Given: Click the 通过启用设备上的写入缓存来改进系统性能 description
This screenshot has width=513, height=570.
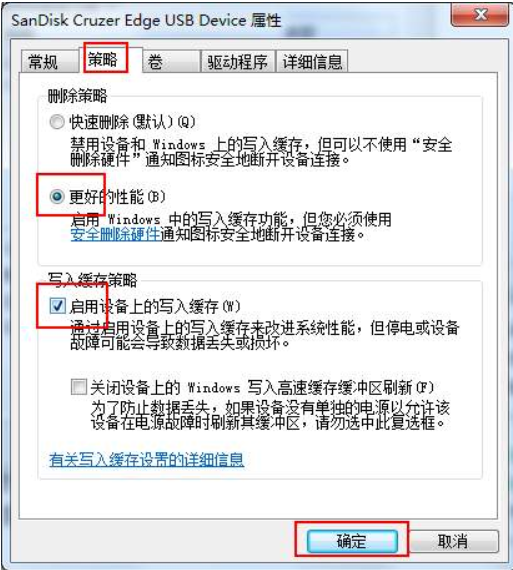Looking at the screenshot, I should (264, 335).
